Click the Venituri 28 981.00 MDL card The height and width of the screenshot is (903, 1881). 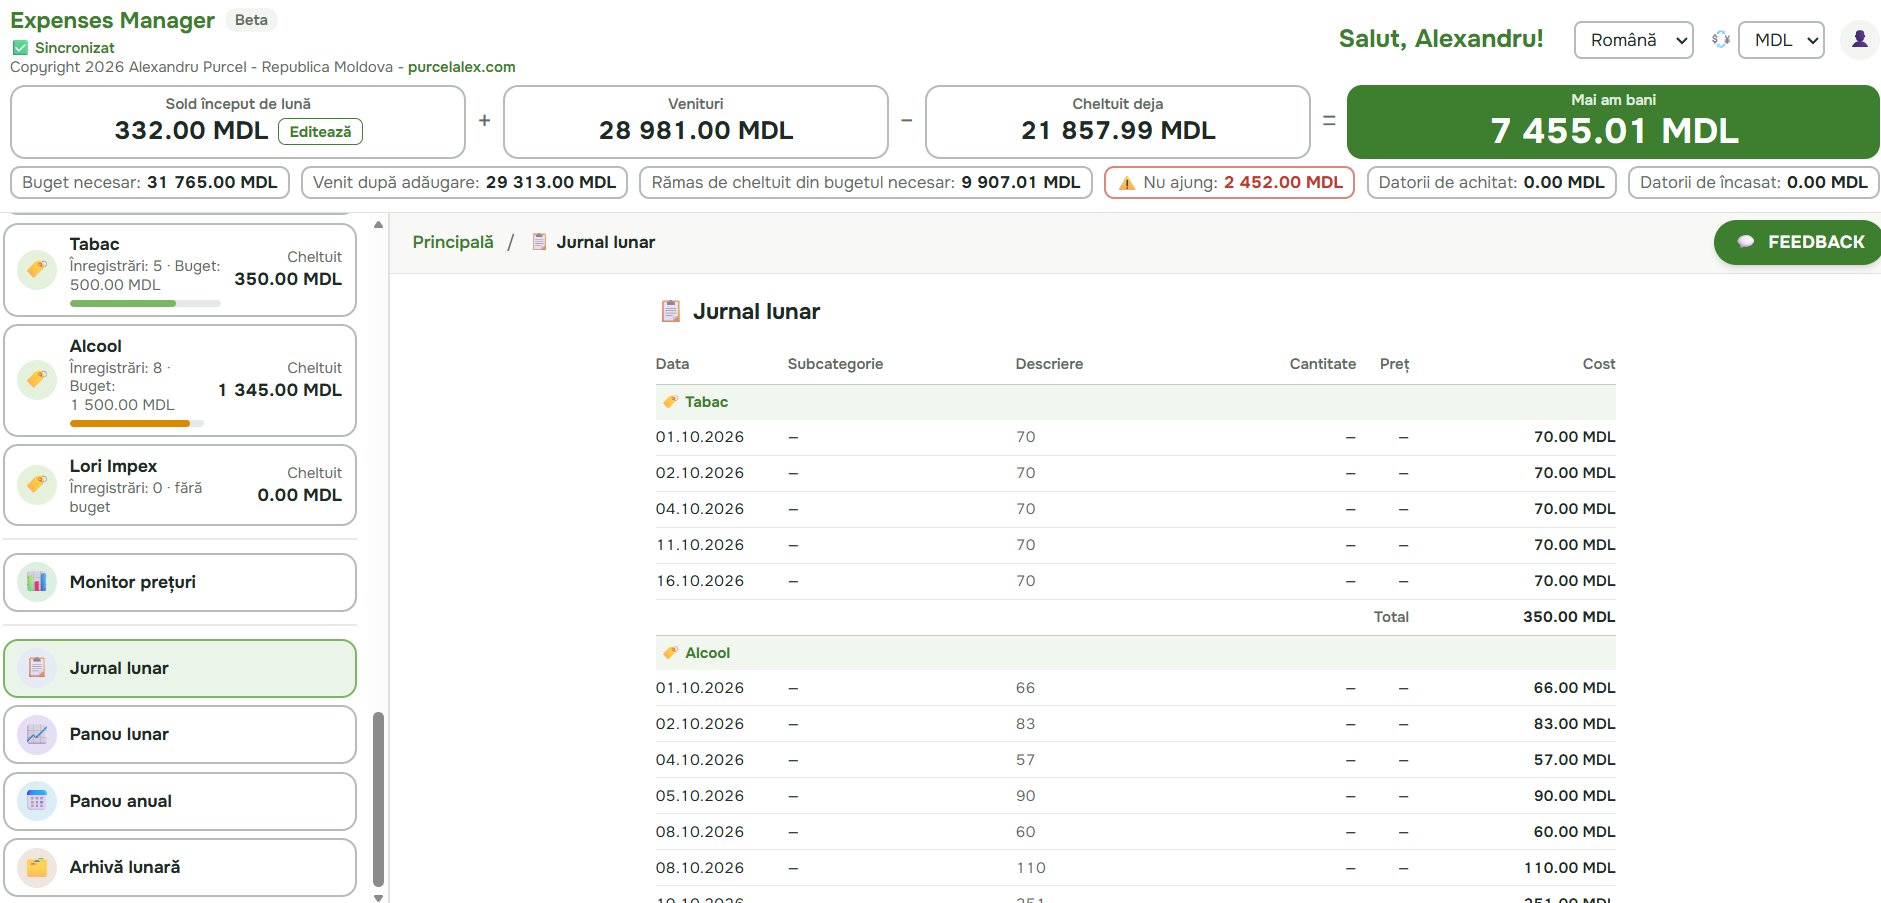click(x=696, y=122)
